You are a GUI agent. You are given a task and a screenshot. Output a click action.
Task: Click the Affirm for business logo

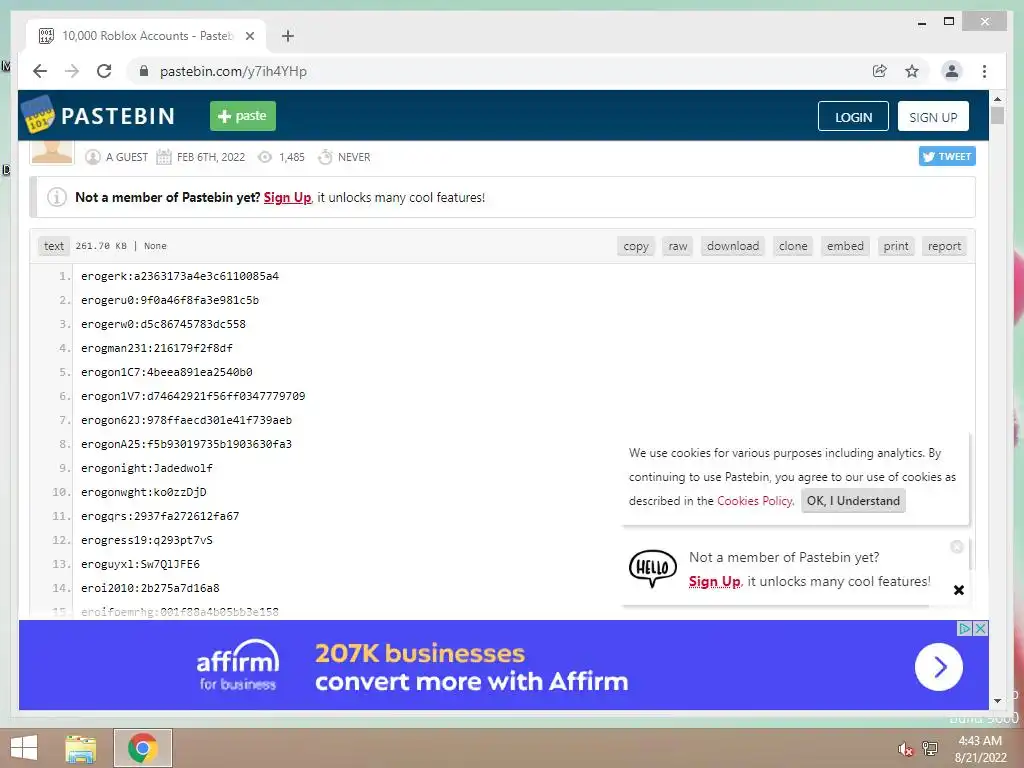pos(238,665)
